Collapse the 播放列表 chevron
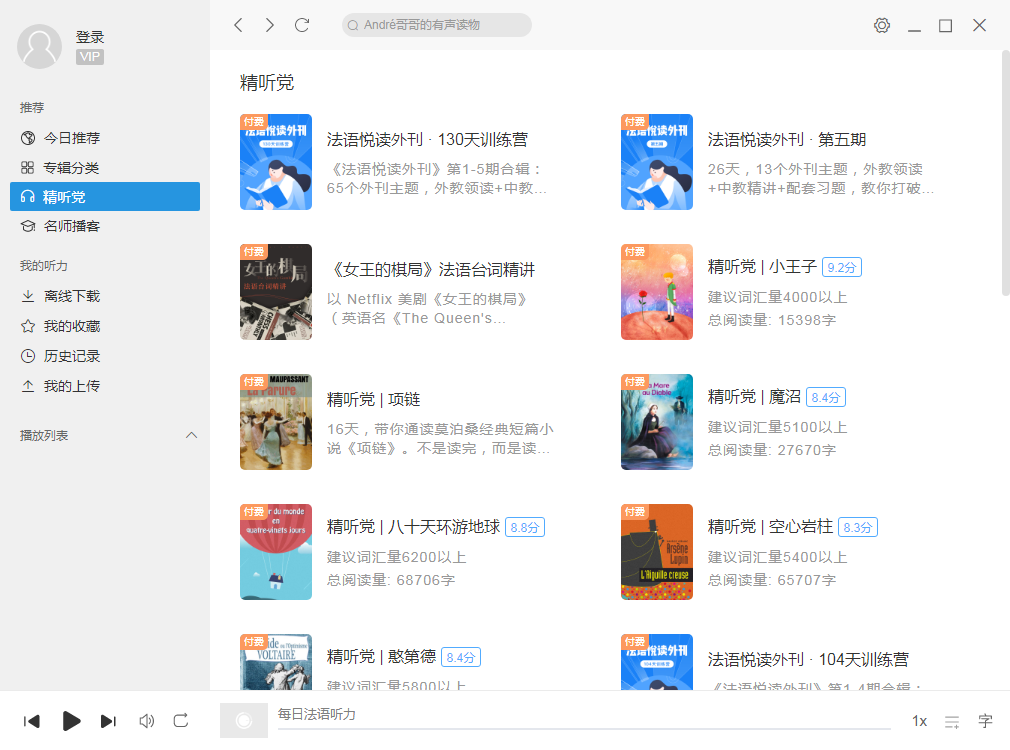This screenshot has height=750, width=1010. (x=191, y=436)
